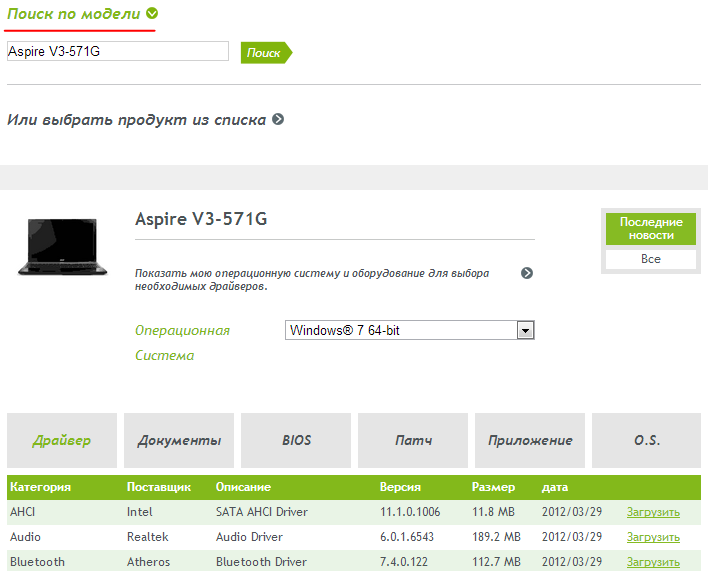
Task: Click the Размер column header
Action: [493, 487]
